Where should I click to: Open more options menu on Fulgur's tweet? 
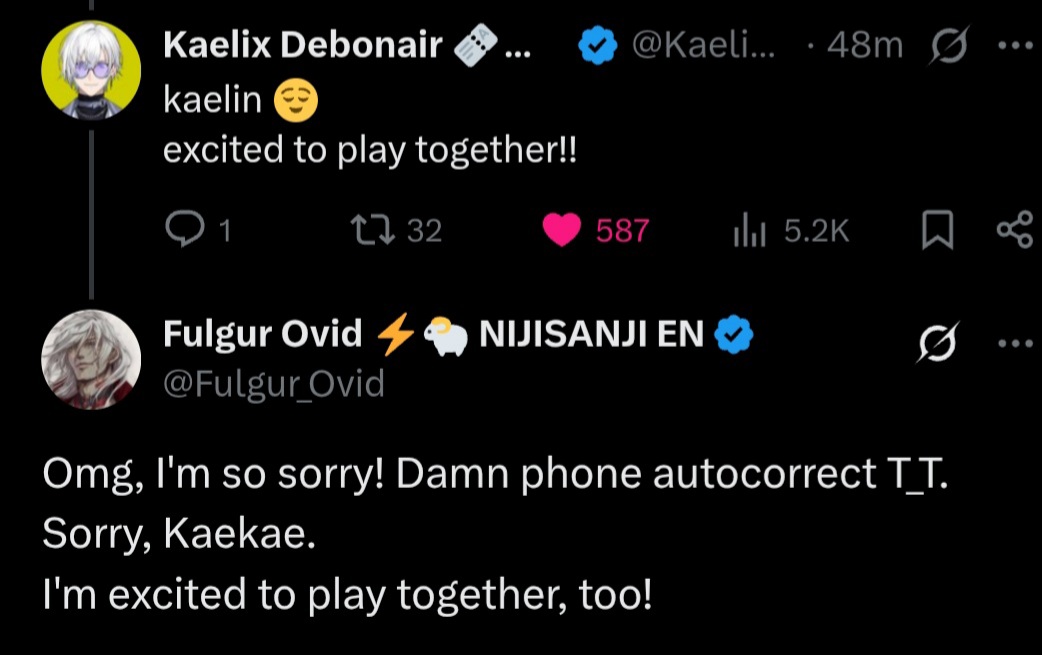(x=1016, y=343)
